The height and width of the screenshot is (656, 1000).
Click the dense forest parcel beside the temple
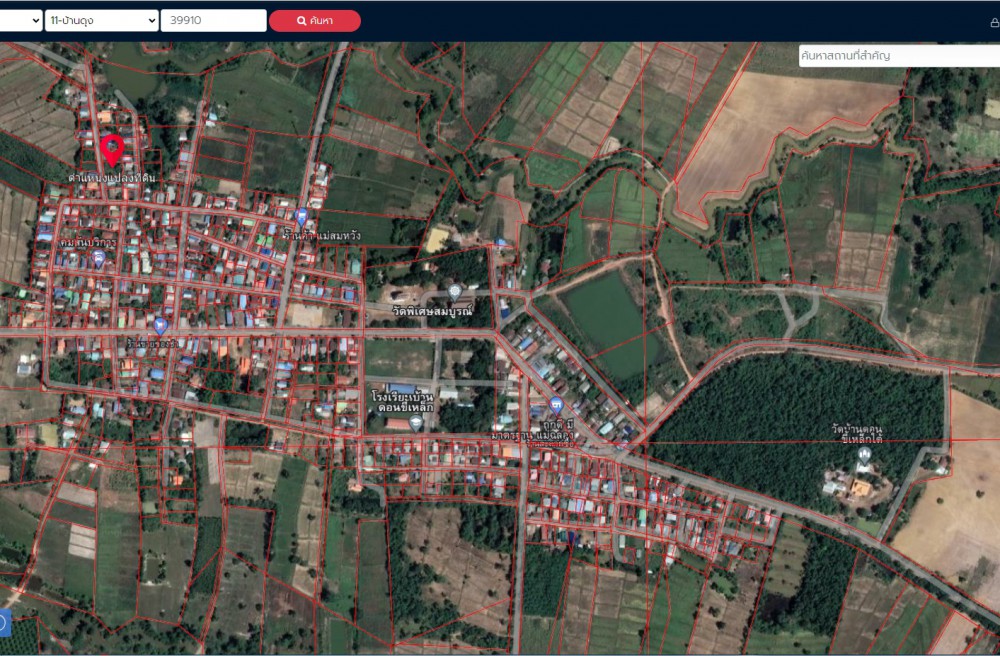790,410
